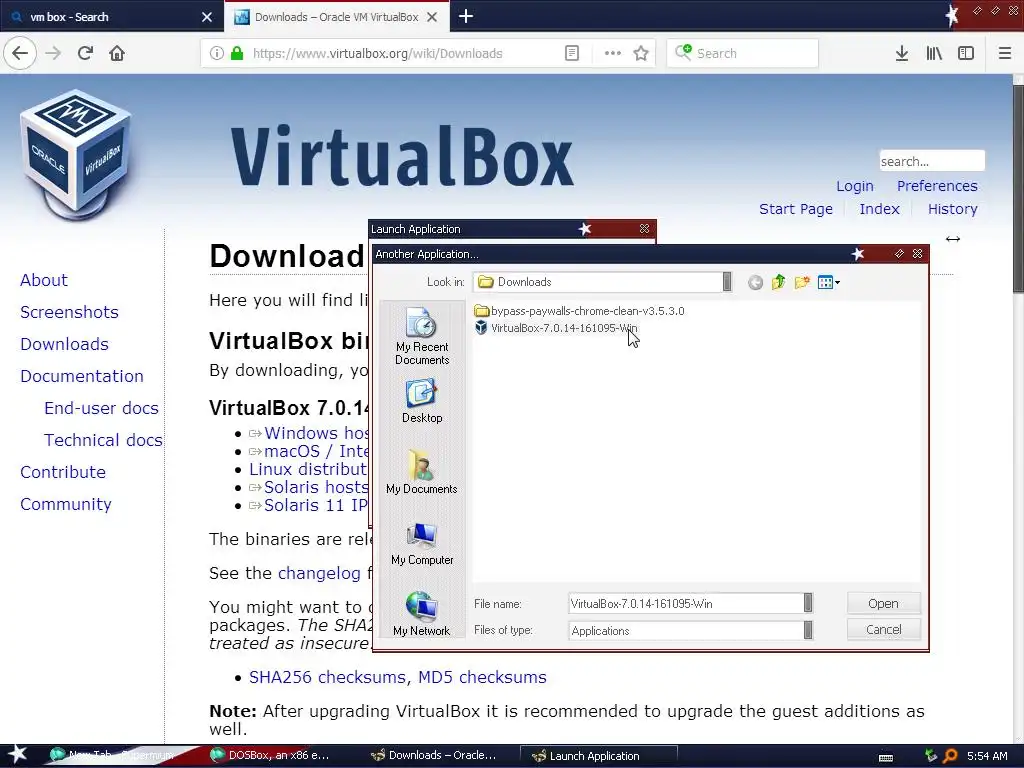Open the site information icon in address bar
The width and height of the screenshot is (1024, 768).
[x=216, y=53]
